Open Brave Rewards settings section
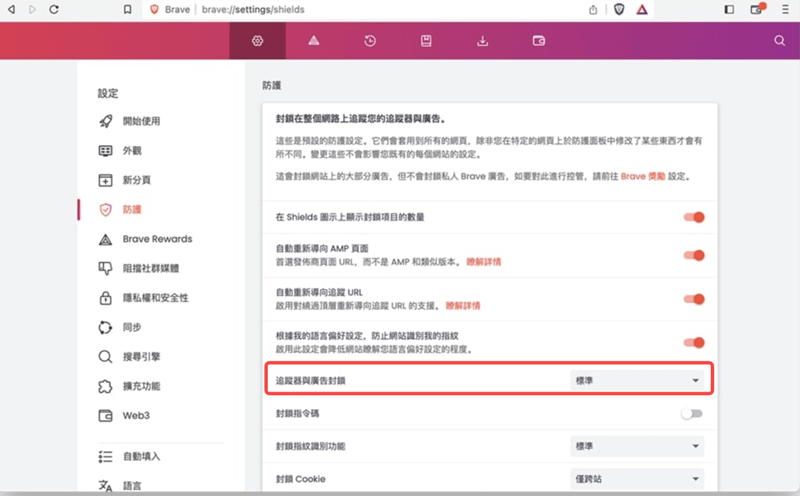This screenshot has width=800, height=496. pos(157,239)
